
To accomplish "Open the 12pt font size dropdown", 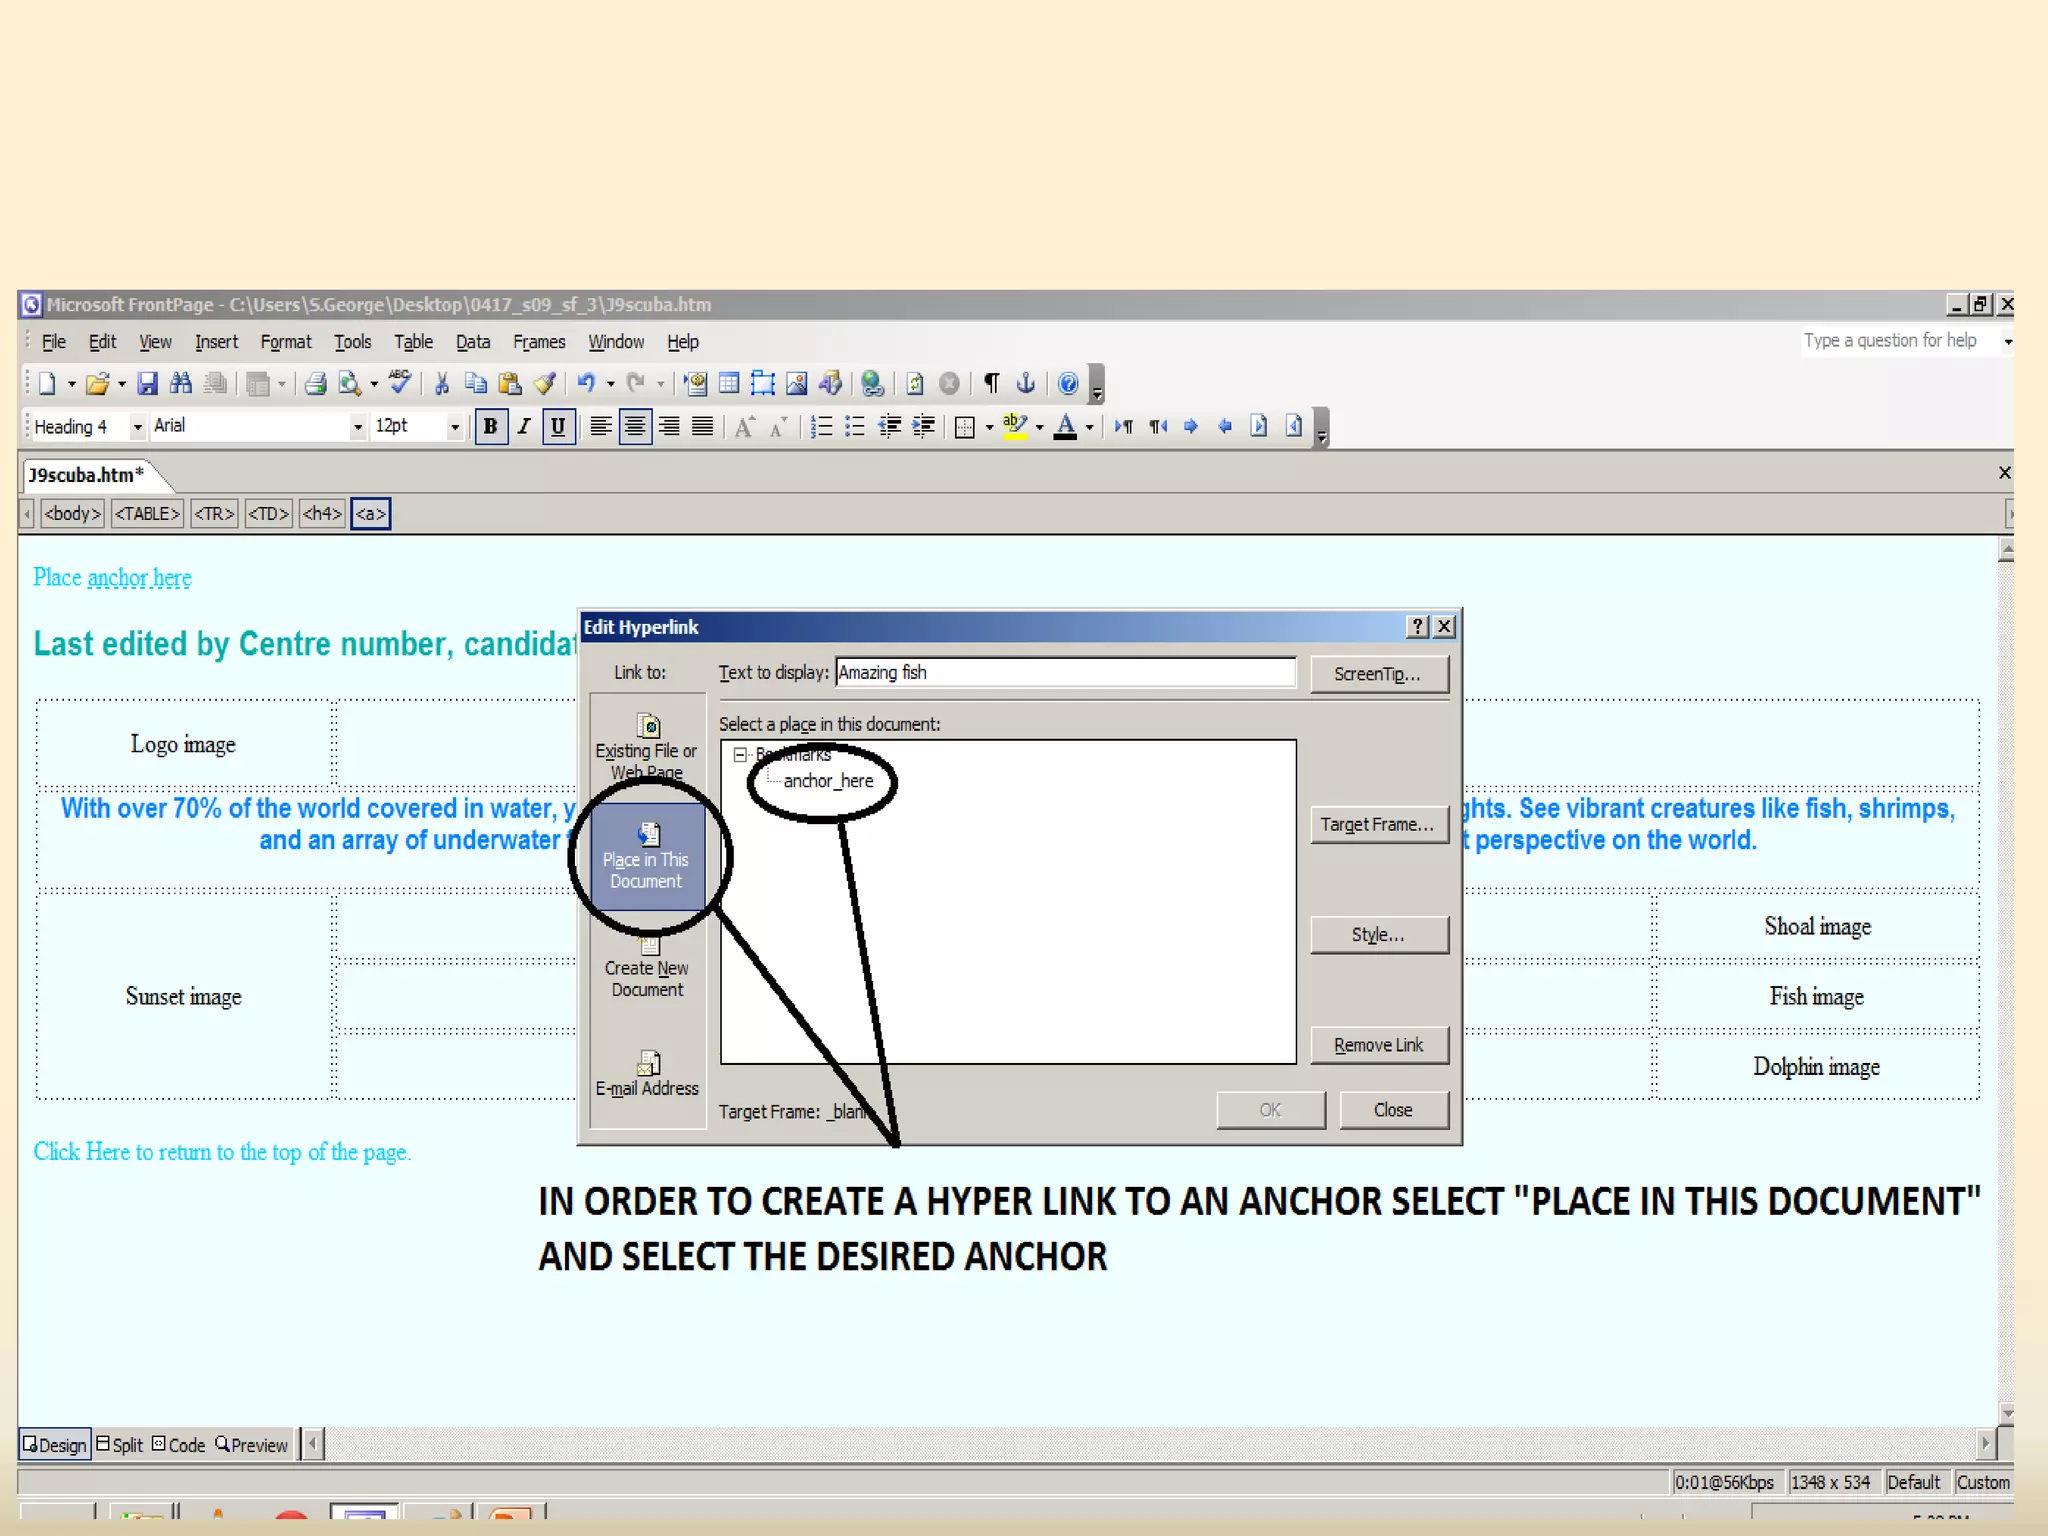I will pyautogui.click(x=455, y=427).
